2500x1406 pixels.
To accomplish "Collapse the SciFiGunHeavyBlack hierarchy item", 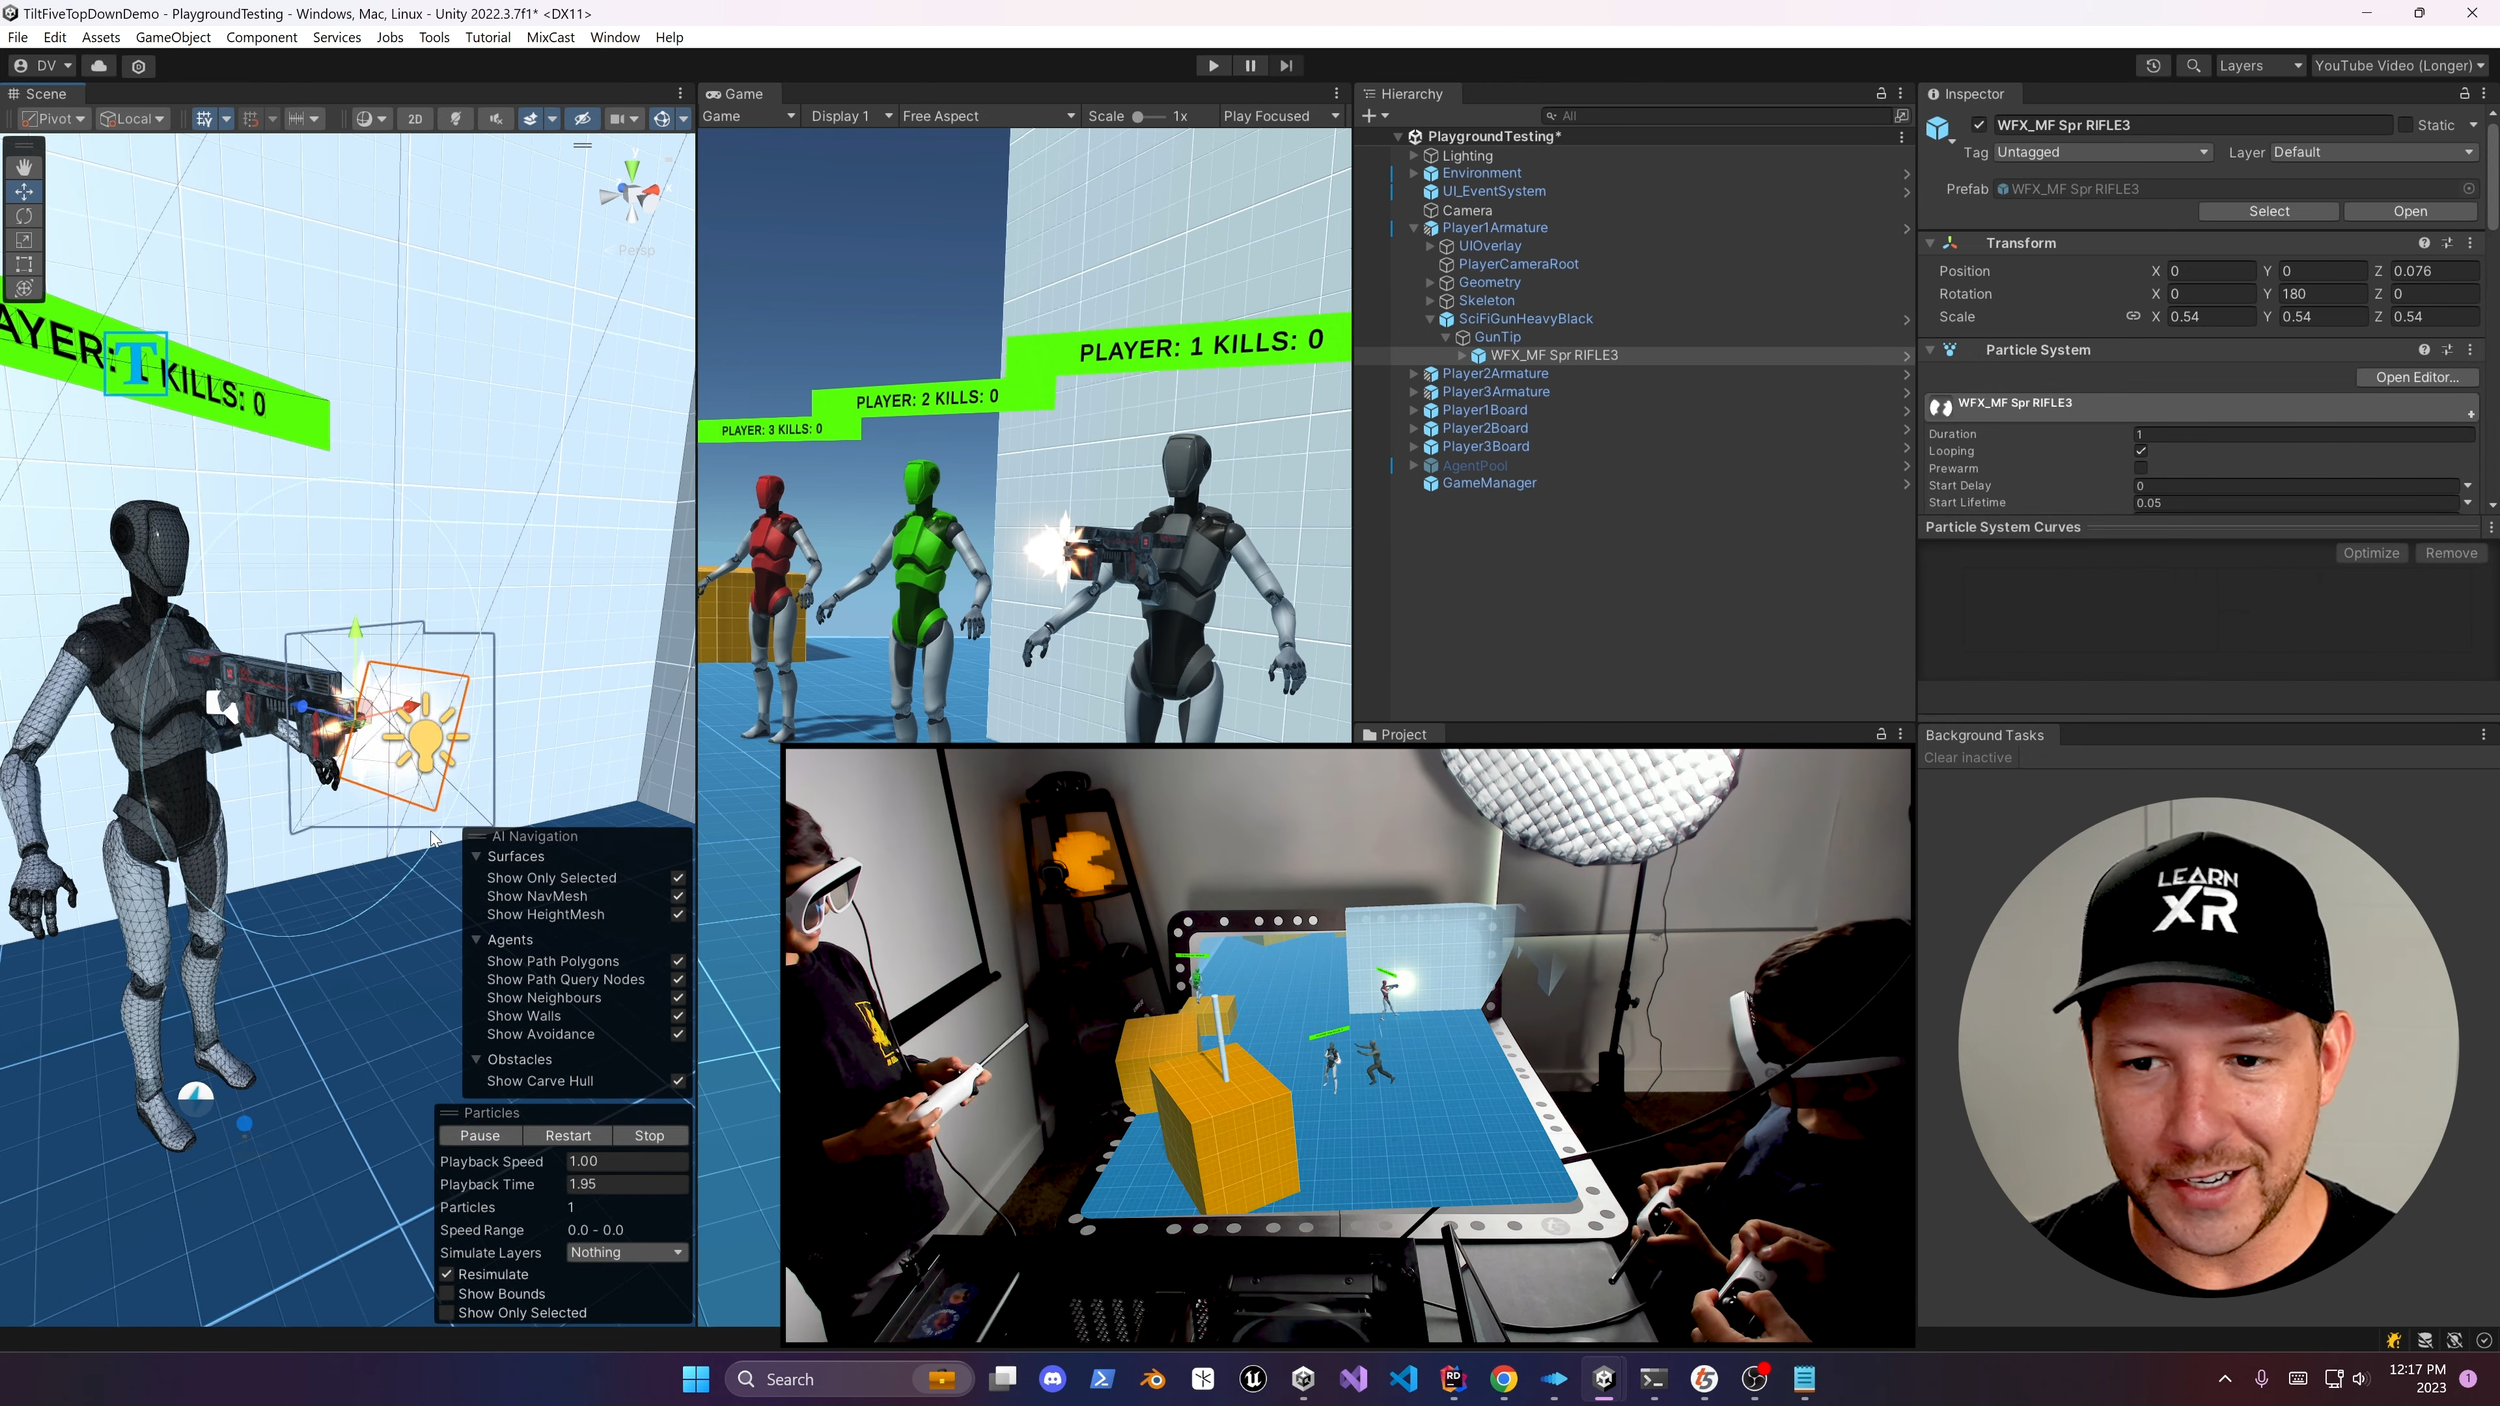I will pyautogui.click(x=1430, y=319).
